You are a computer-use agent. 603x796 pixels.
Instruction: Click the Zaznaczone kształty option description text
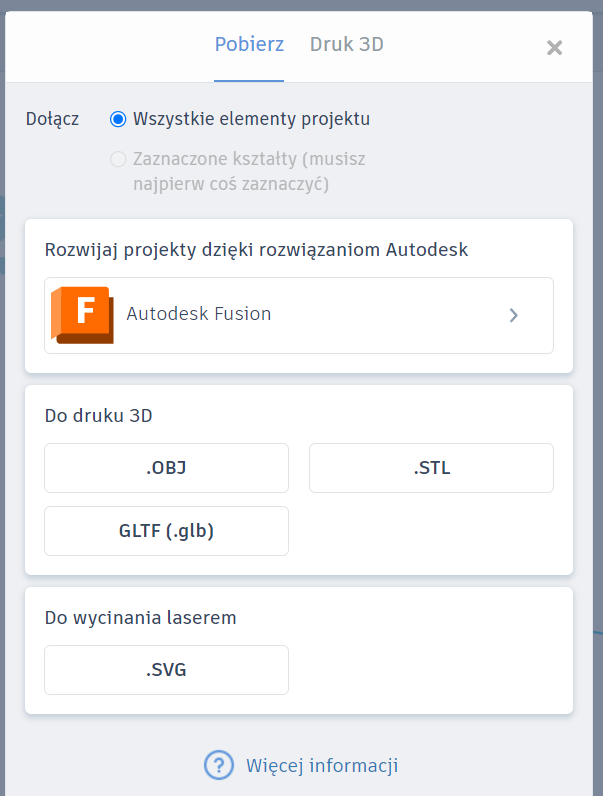pos(249,171)
